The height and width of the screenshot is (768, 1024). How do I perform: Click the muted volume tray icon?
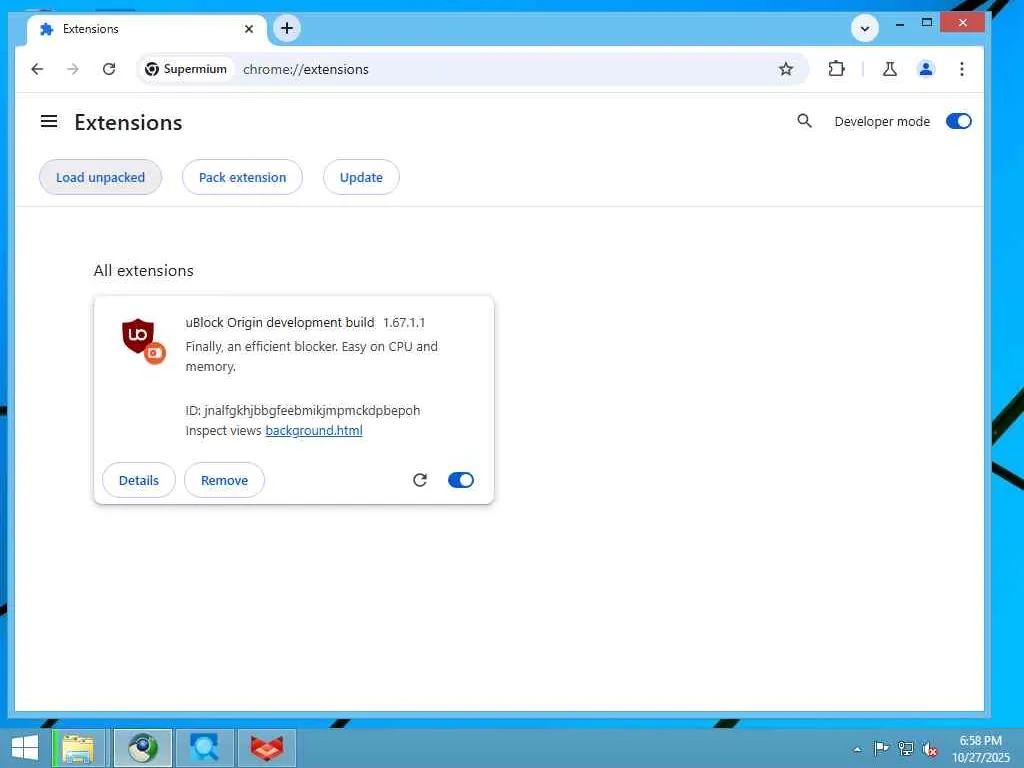pos(929,749)
